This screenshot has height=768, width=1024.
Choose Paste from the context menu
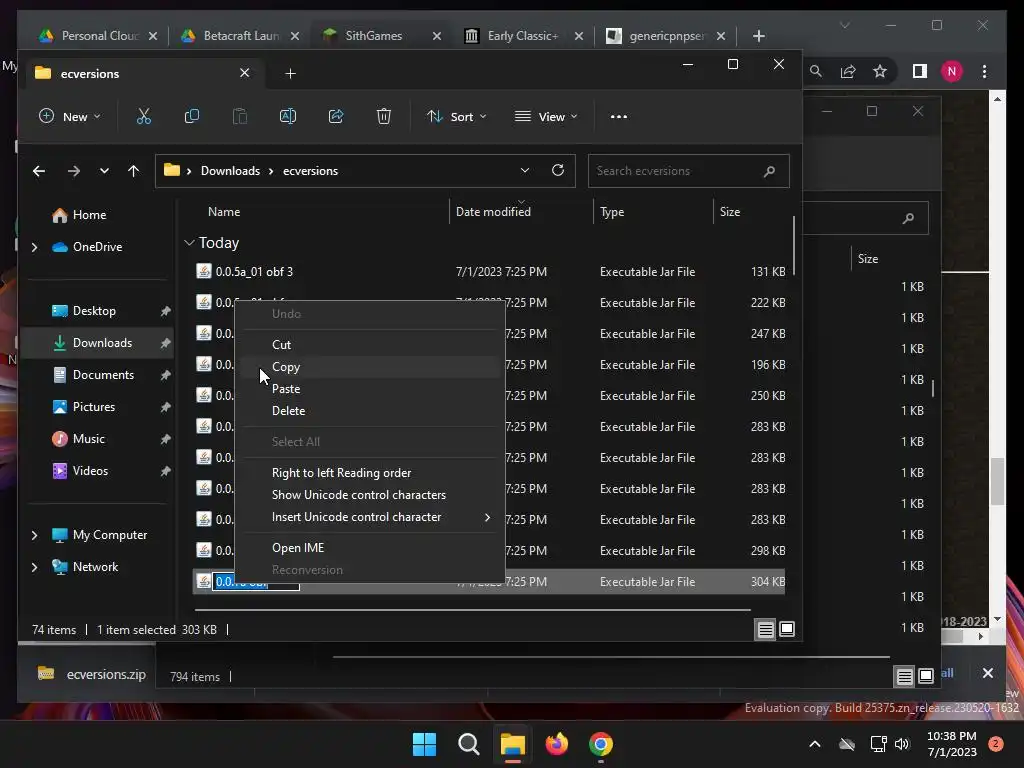click(370, 389)
